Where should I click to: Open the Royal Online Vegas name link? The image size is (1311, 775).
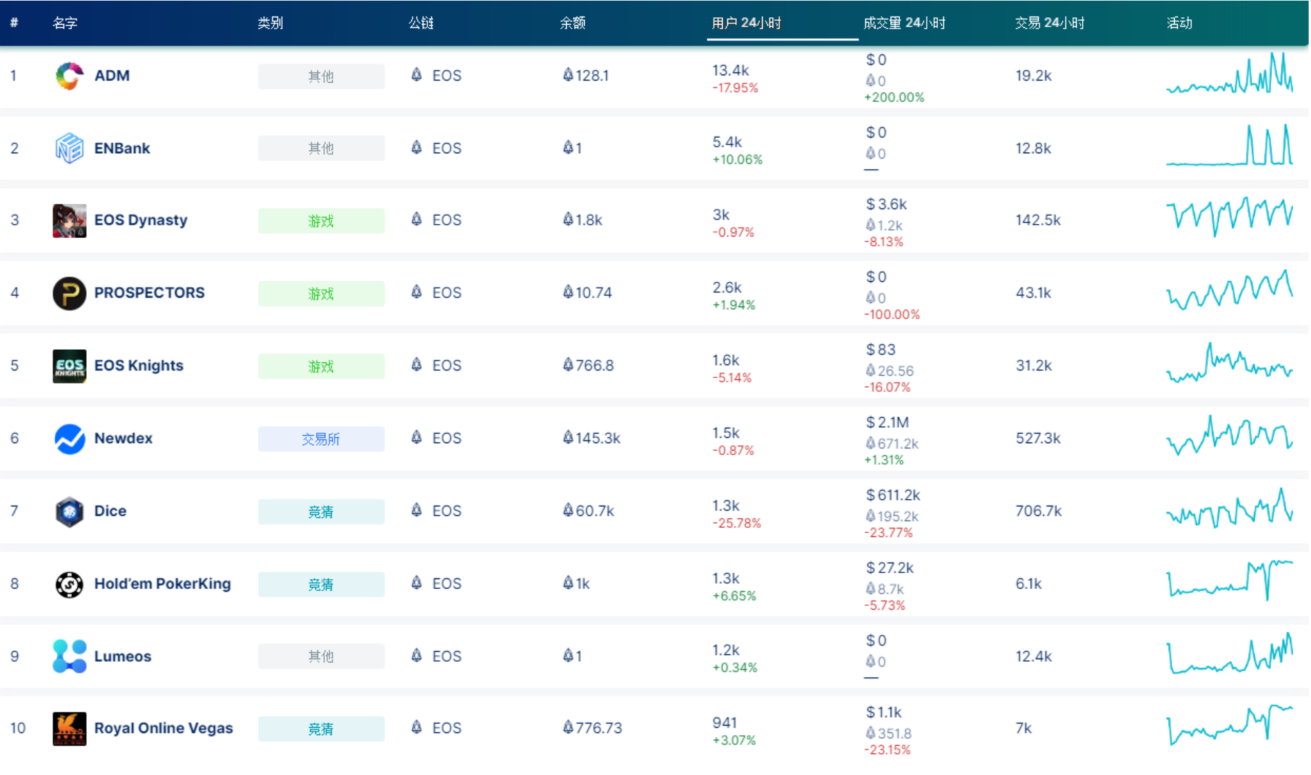(x=163, y=728)
